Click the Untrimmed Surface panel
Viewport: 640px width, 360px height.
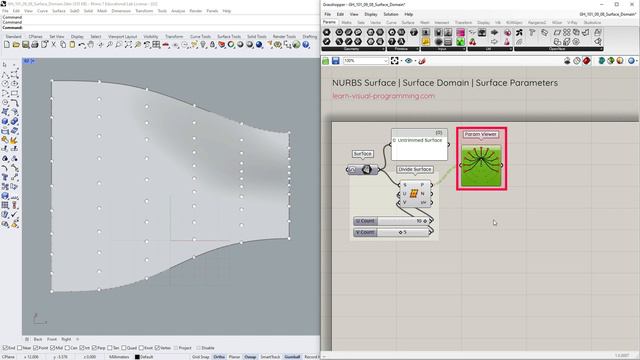pos(419,144)
